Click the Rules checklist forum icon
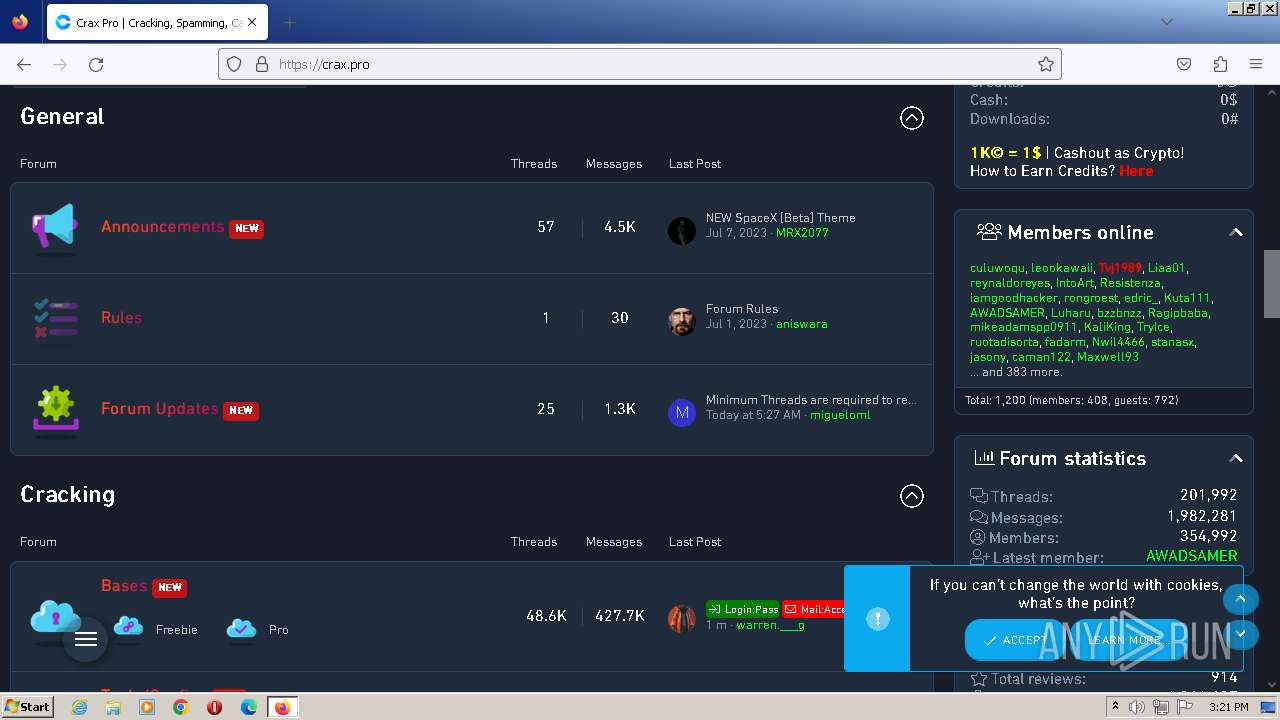This screenshot has height=720, width=1280. coord(55,318)
